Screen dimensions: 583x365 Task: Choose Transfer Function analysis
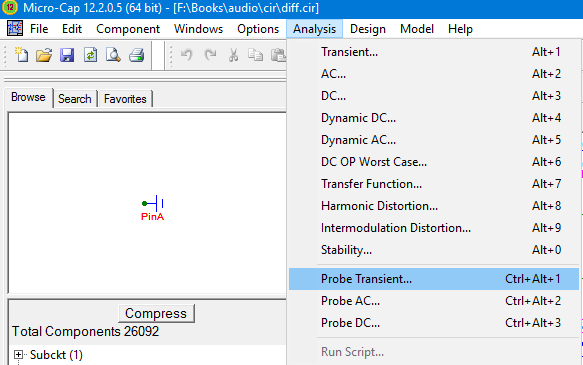click(434, 184)
